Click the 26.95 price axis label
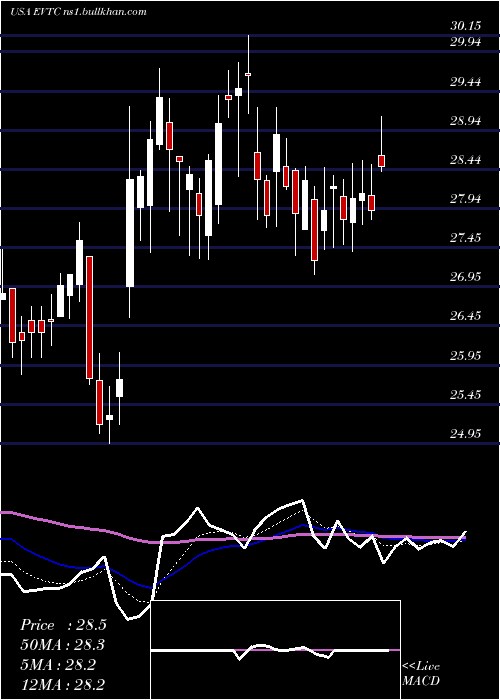The image size is (500, 700). pyautogui.click(x=465, y=277)
